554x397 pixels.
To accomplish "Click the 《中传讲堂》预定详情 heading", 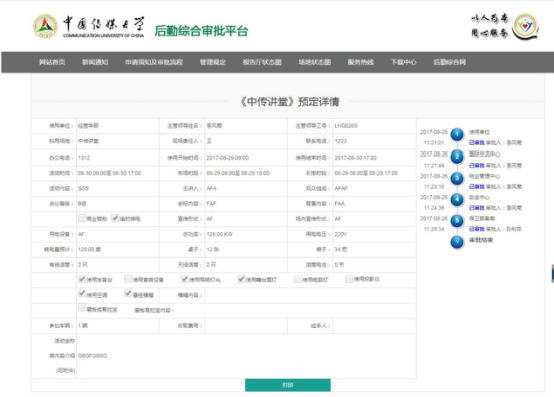I will coord(289,102).
